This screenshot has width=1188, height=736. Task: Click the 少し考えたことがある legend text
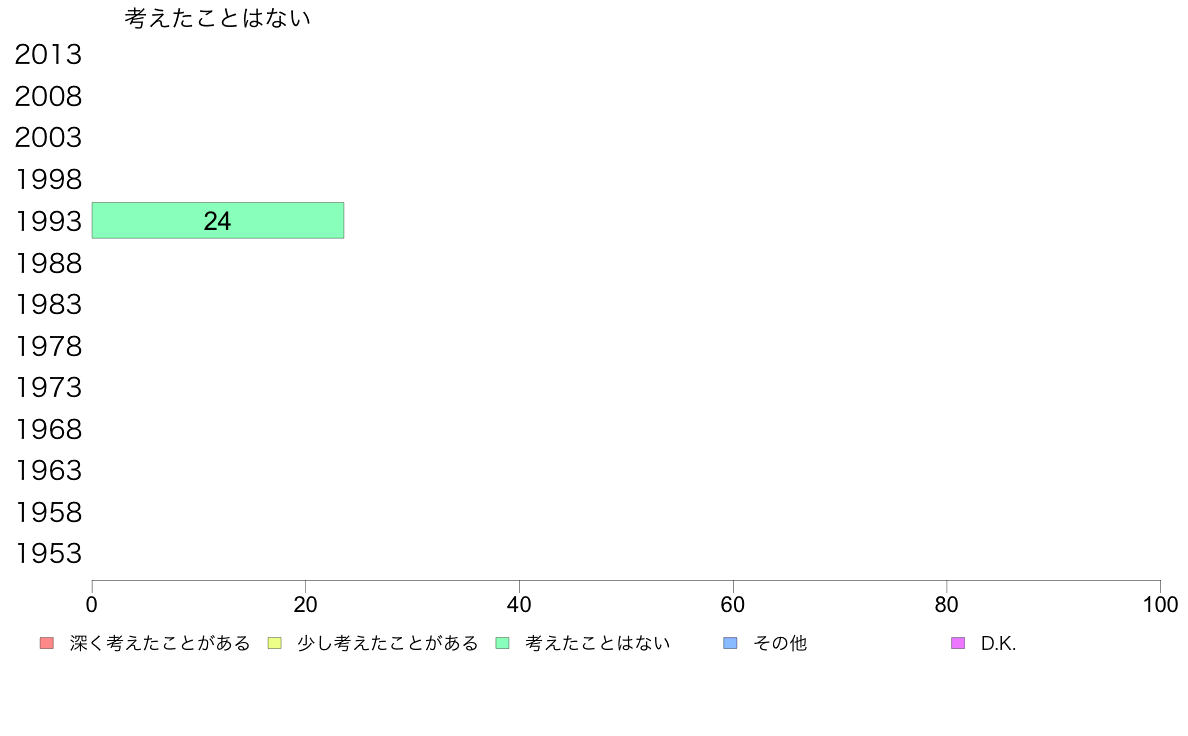click(388, 644)
